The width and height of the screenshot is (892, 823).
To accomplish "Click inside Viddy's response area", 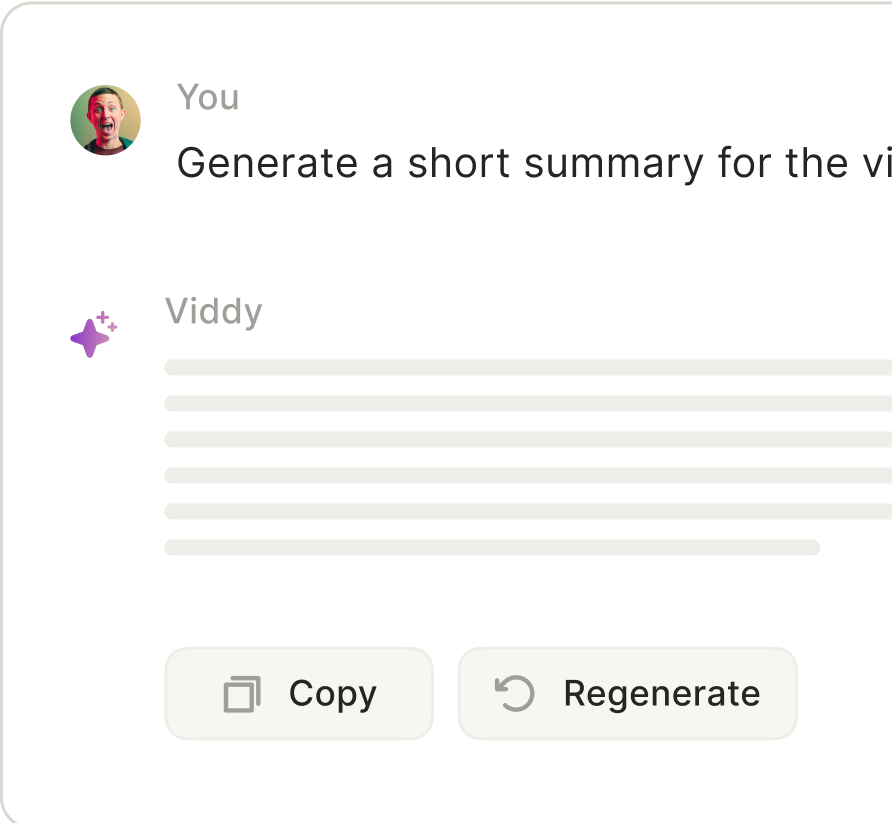I will (520, 455).
